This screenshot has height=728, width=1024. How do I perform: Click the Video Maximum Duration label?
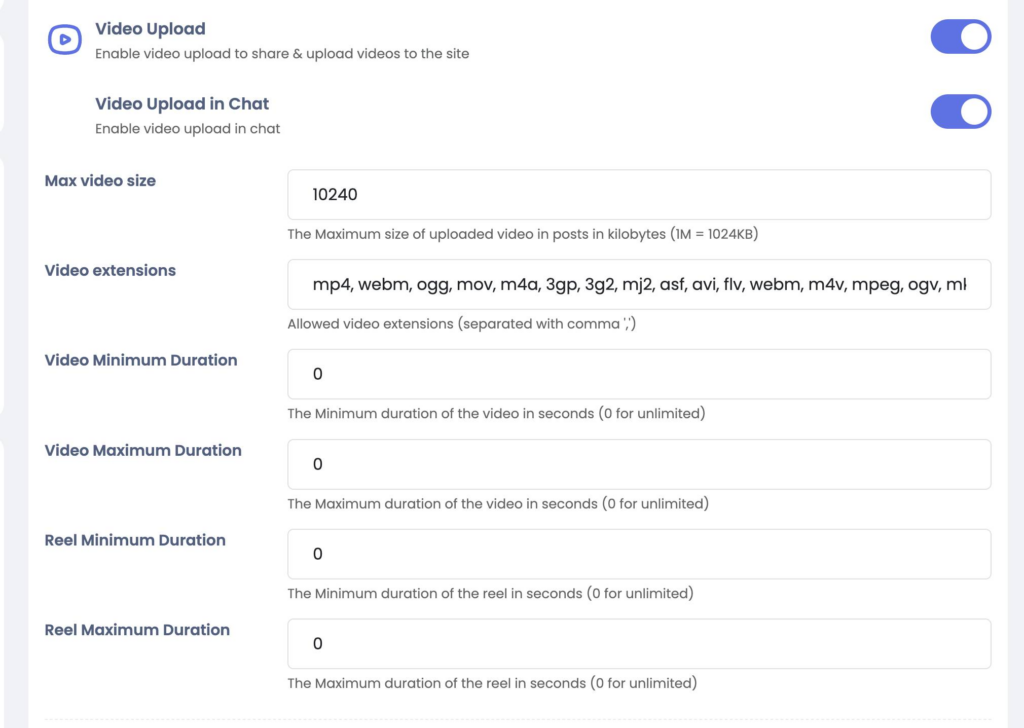[143, 451]
